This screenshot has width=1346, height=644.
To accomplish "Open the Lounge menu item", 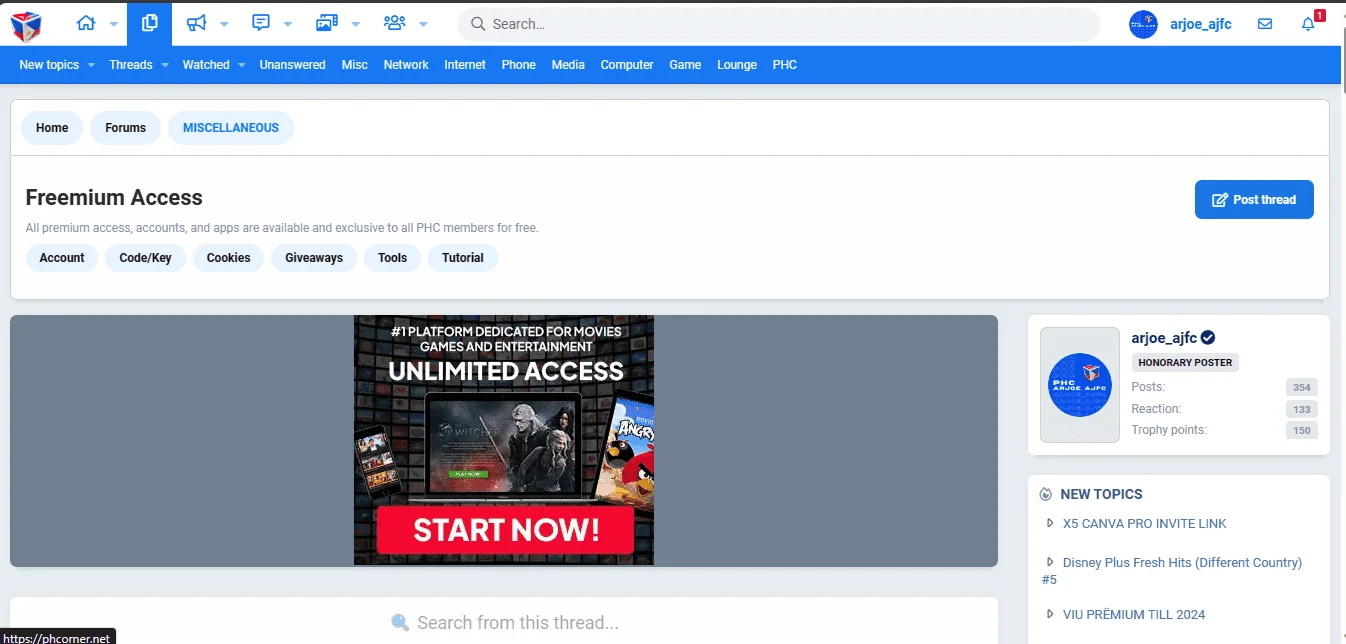I will coord(737,65).
